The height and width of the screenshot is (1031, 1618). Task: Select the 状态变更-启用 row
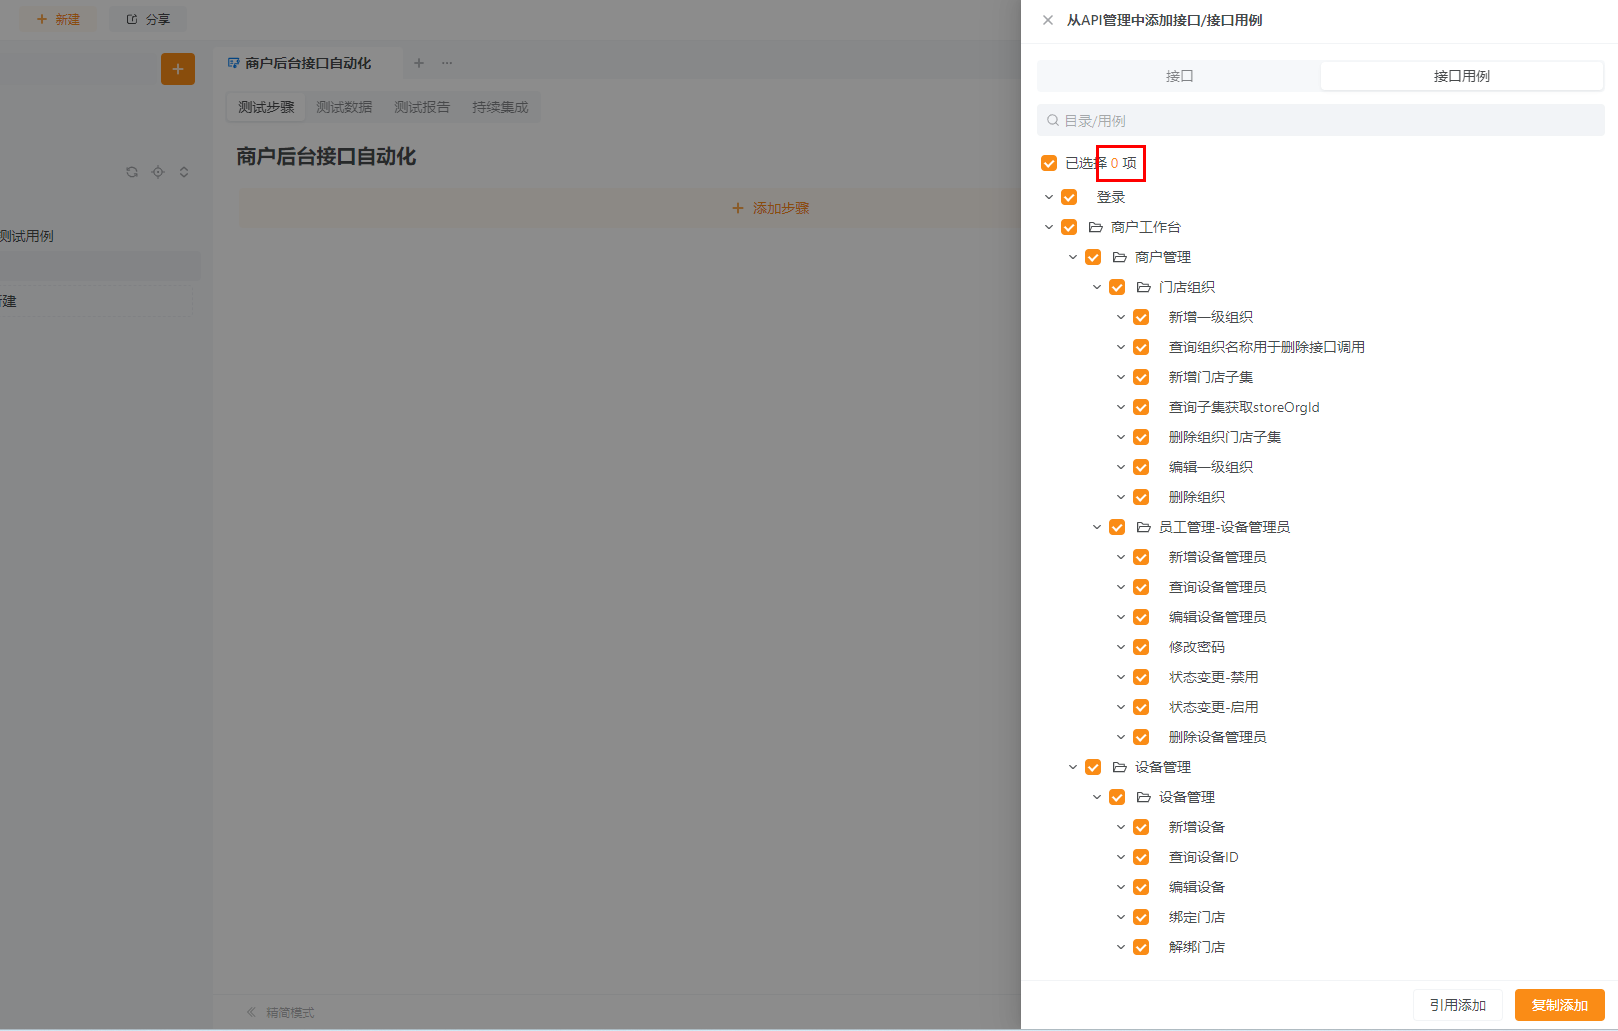pos(1213,707)
